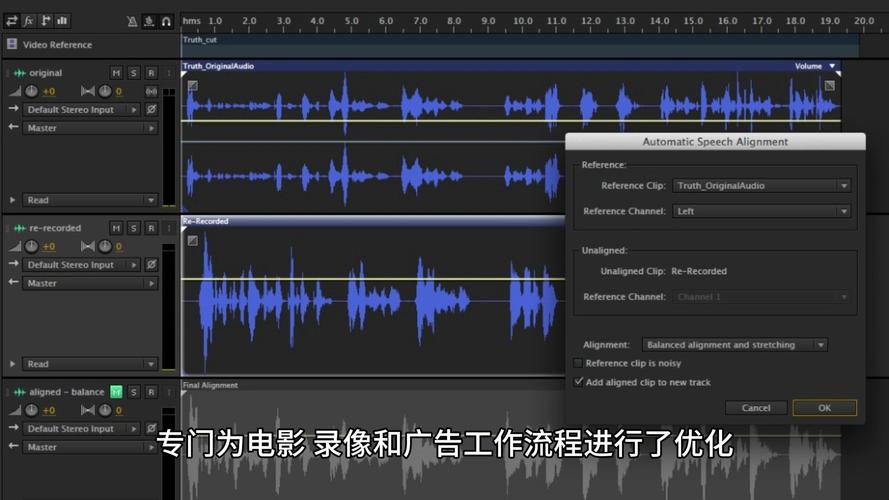Open the Reference Clip dropdown

click(x=762, y=185)
